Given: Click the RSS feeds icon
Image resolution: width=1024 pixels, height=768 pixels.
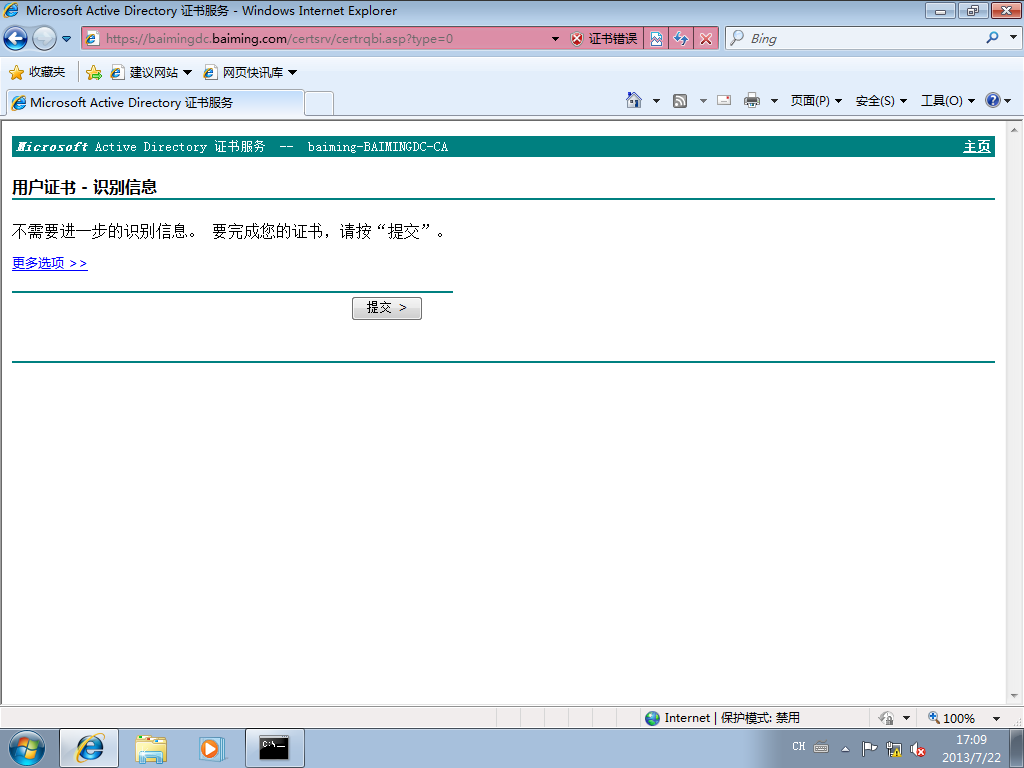Looking at the screenshot, I should 680,101.
